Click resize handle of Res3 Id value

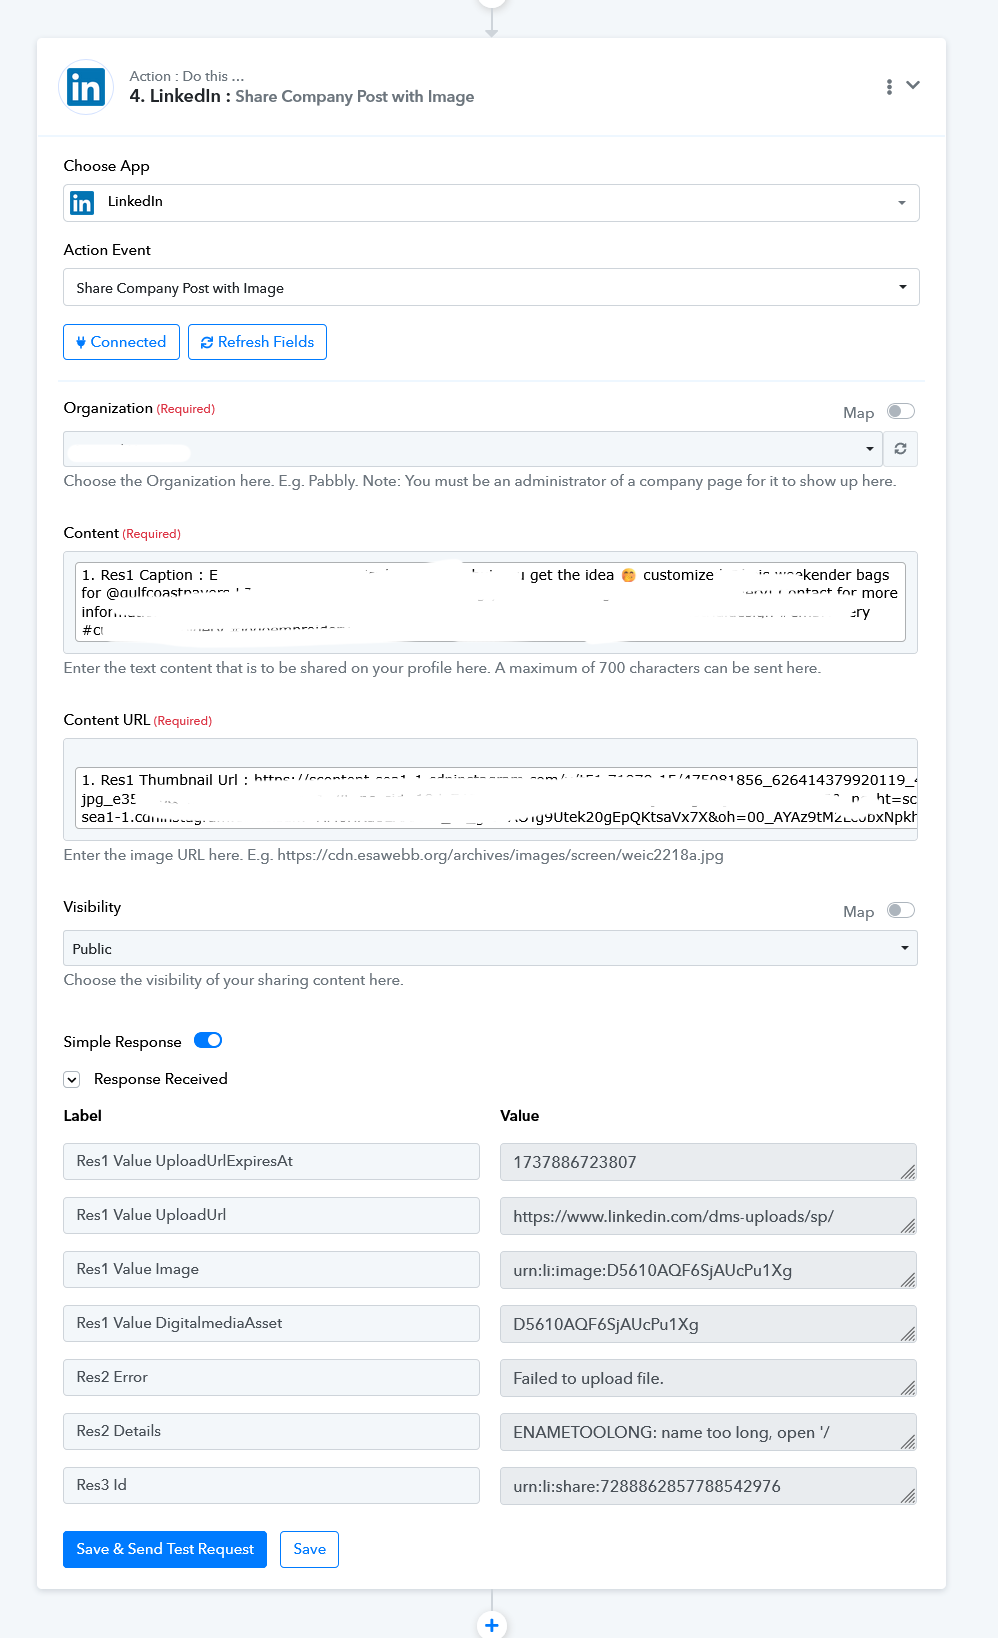[x=907, y=1496]
